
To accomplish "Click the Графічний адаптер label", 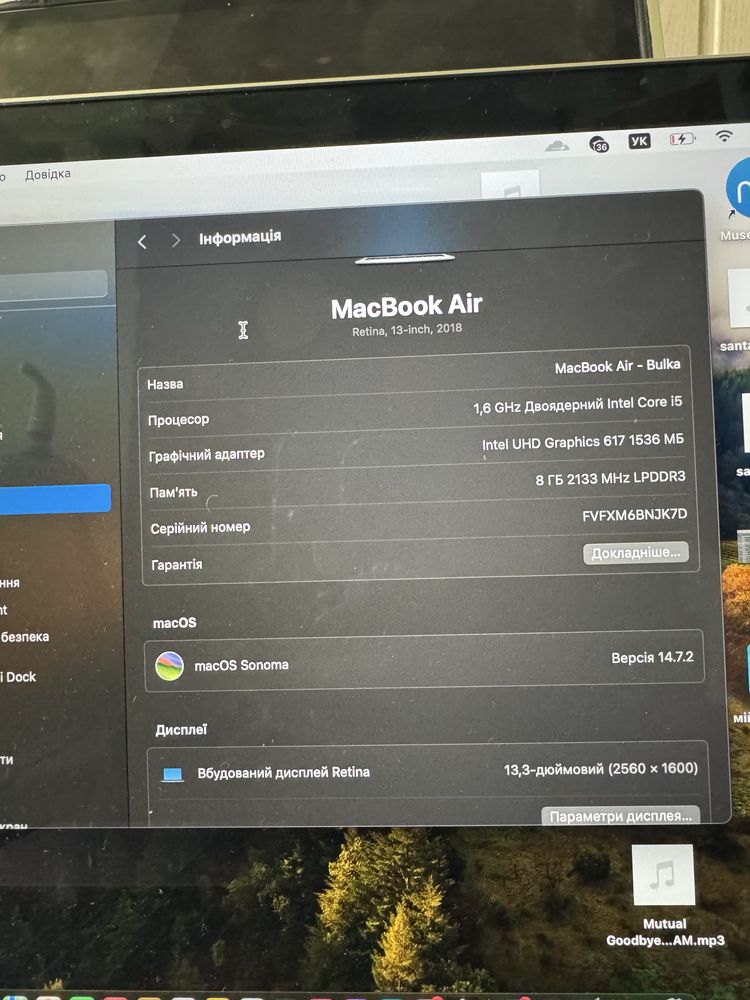I will tap(207, 455).
